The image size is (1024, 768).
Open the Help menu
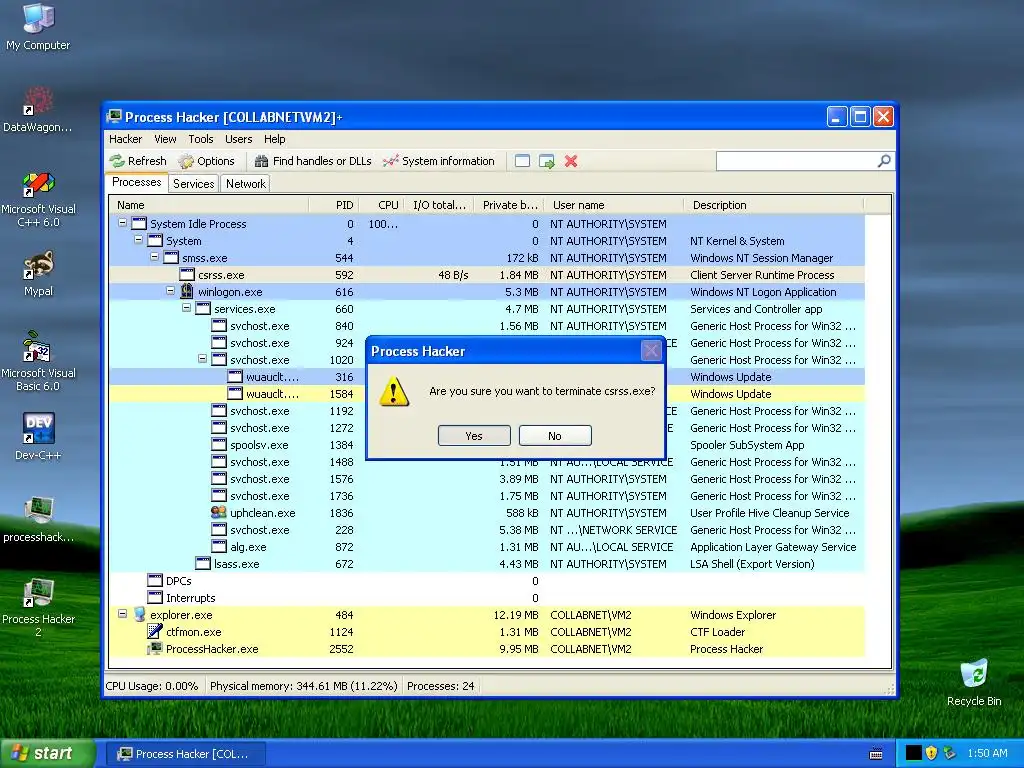pos(274,139)
